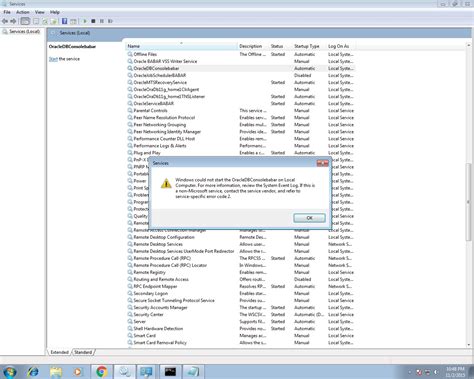Viewport: 474px width, 379px height.
Task: Open the blue Help toolbar icon
Action: pyautogui.click(x=64, y=21)
